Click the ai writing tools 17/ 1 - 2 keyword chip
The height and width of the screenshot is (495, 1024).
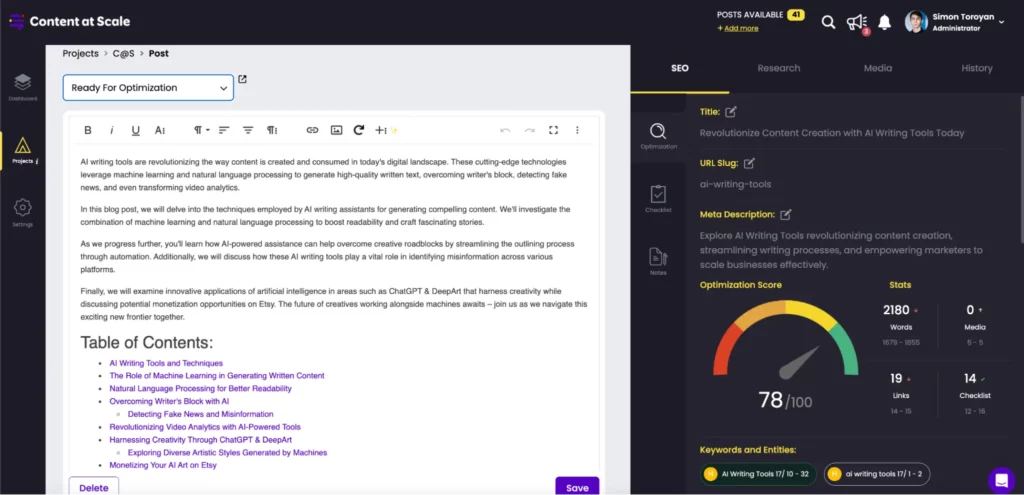877,474
